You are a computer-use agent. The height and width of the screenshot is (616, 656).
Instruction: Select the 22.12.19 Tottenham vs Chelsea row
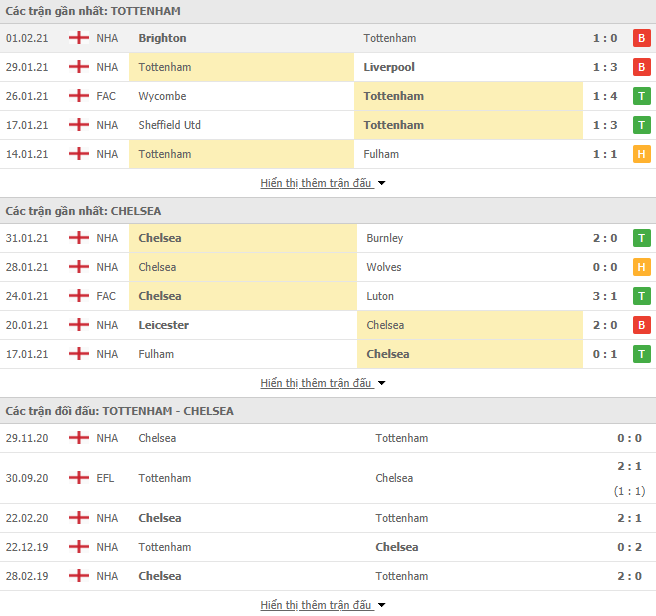click(328, 547)
